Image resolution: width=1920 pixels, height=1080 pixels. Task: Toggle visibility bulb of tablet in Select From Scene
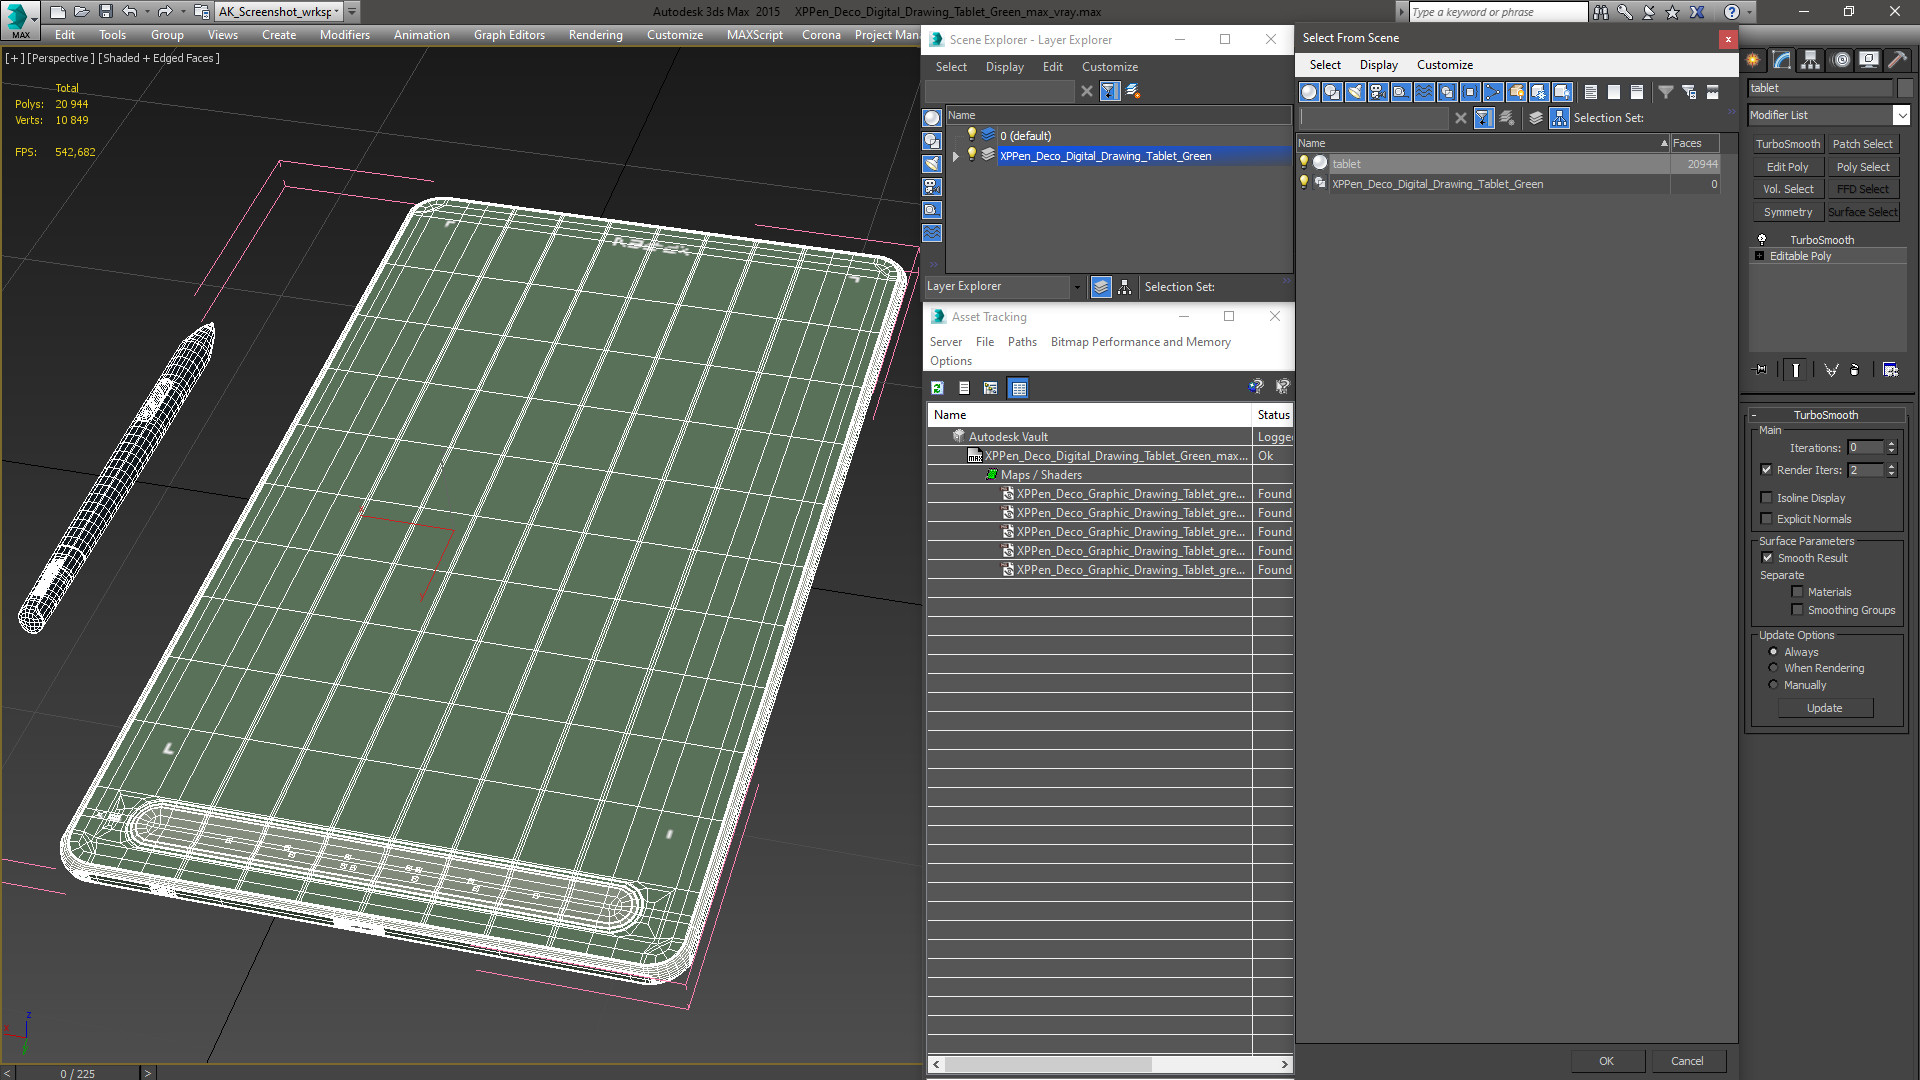click(x=1303, y=163)
